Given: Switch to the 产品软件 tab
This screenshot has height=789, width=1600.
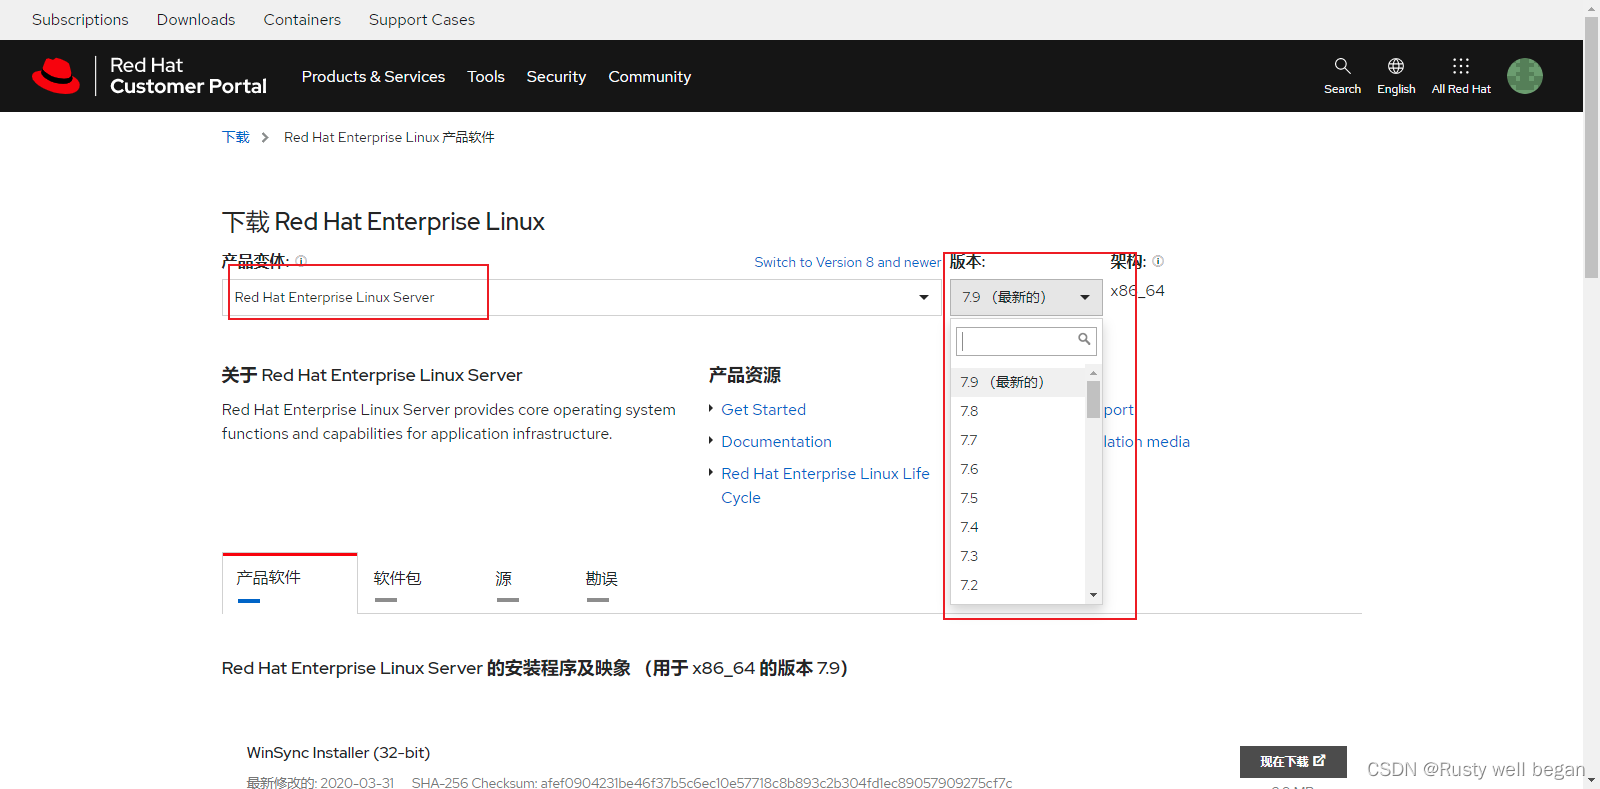Looking at the screenshot, I should click(x=289, y=583).
